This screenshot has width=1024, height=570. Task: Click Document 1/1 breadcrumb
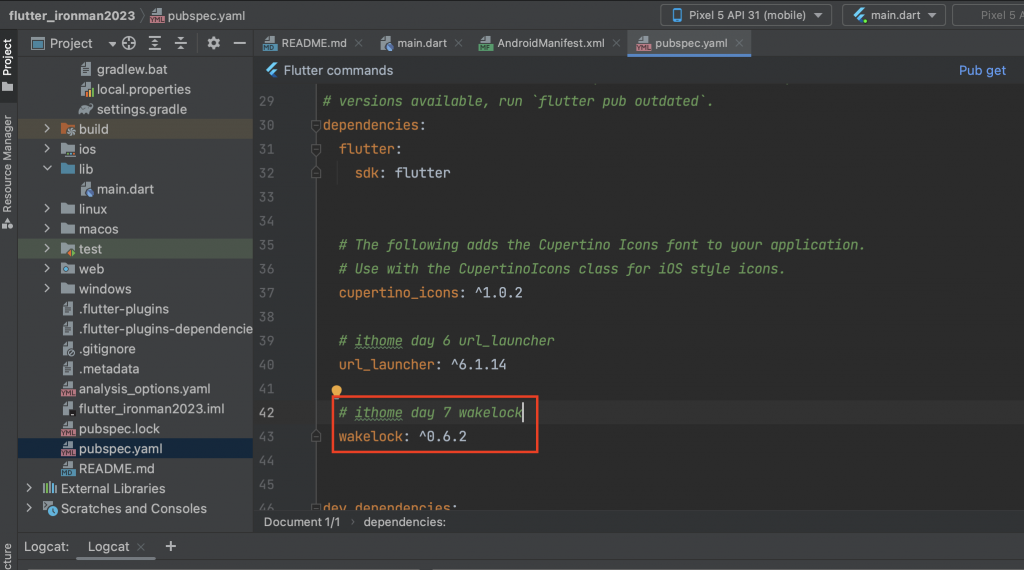pos(302,522)
